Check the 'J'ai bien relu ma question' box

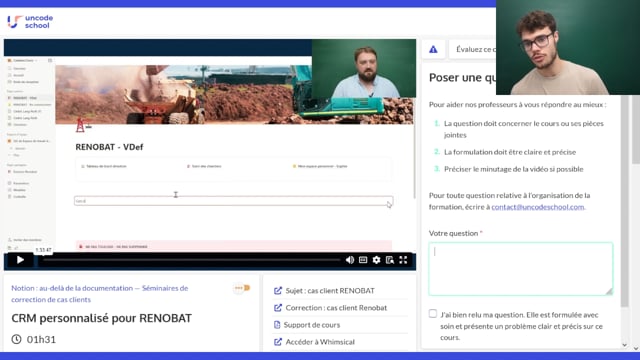coord(433,313)
